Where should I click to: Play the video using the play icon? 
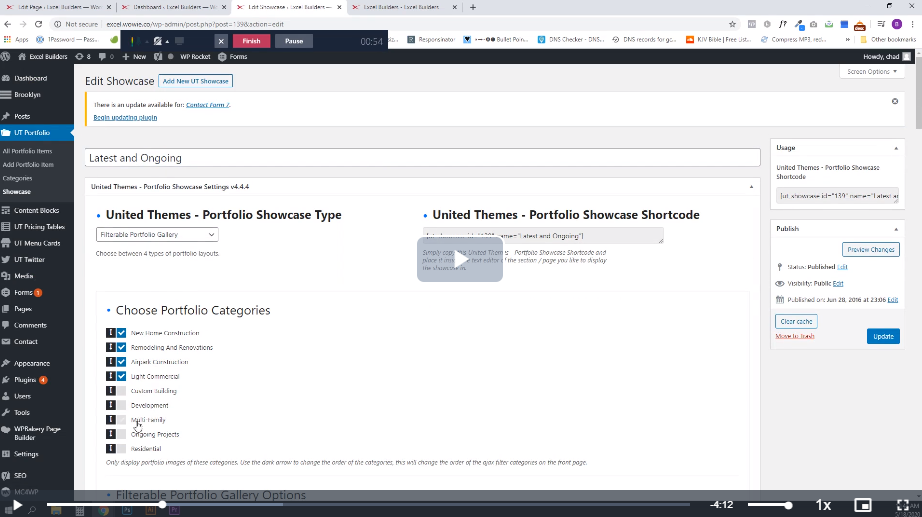pos(17,505)
